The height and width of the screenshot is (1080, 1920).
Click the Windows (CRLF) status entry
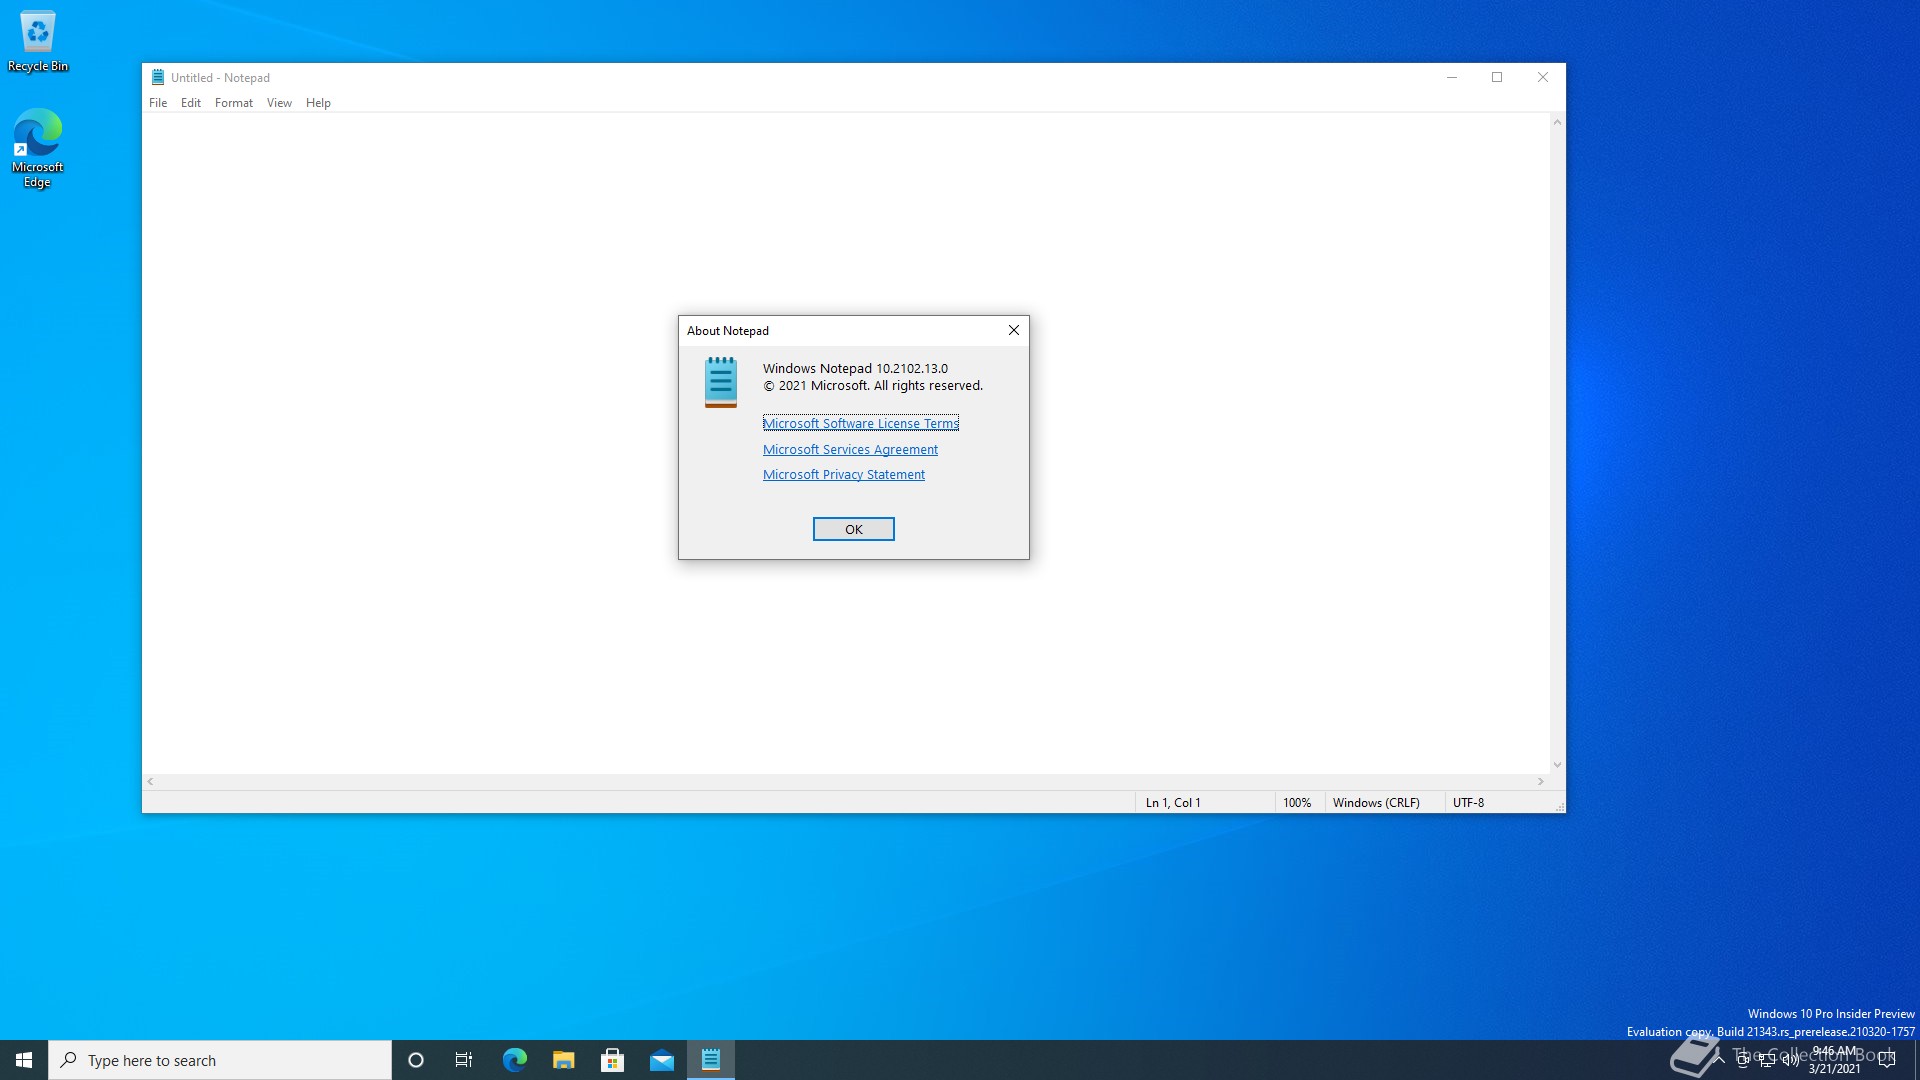click(x=1376, y=802)
